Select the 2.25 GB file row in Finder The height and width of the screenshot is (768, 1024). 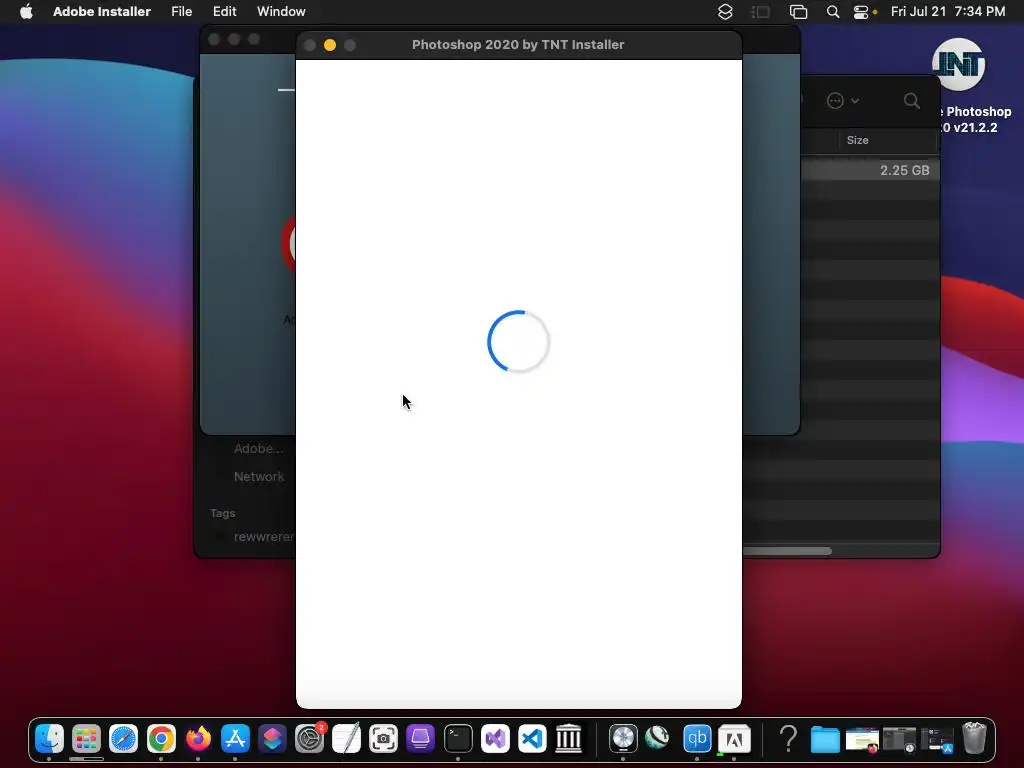(x=870, y=170)
